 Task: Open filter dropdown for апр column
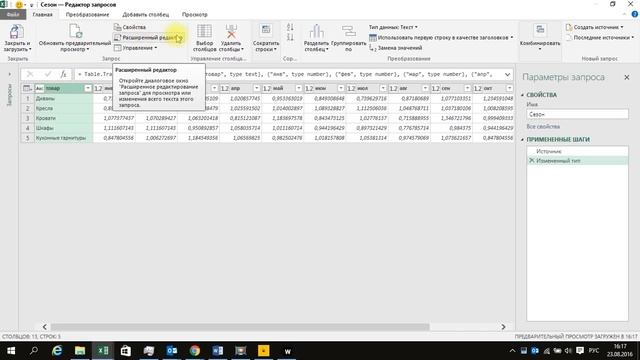(256, 88)
